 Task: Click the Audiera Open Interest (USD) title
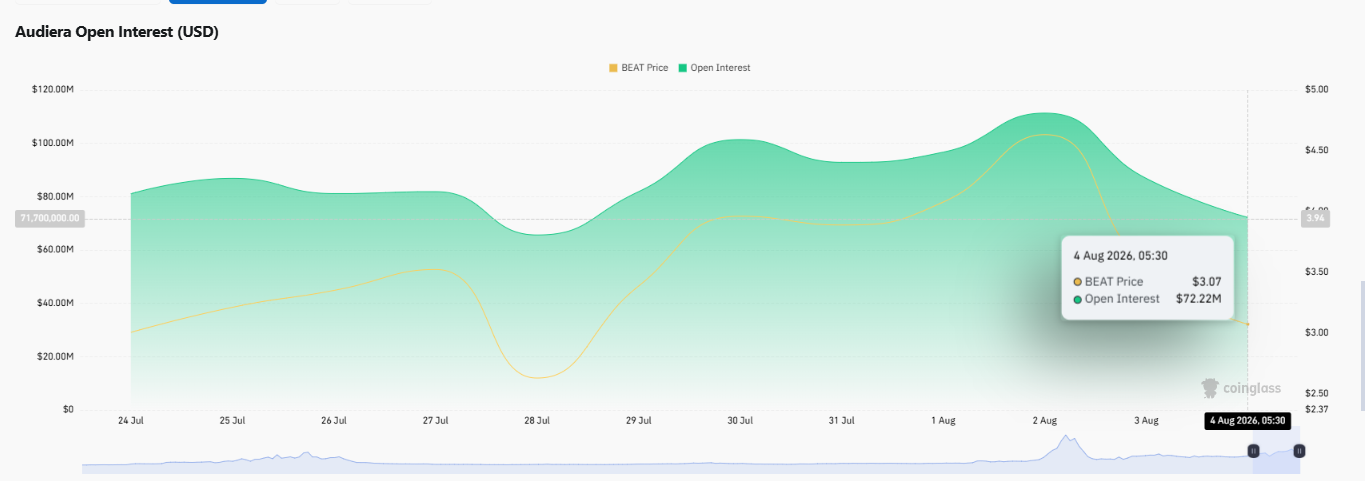[117, 32]
